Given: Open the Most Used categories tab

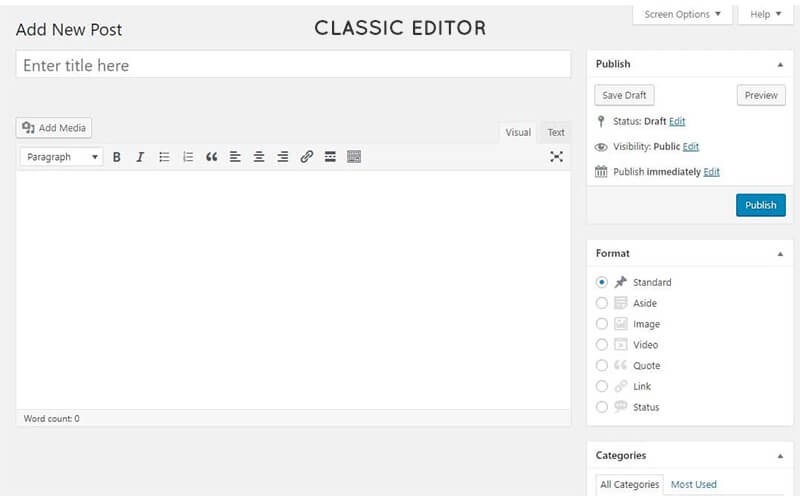Looking at the screenshot, I should tap(694, 484).
